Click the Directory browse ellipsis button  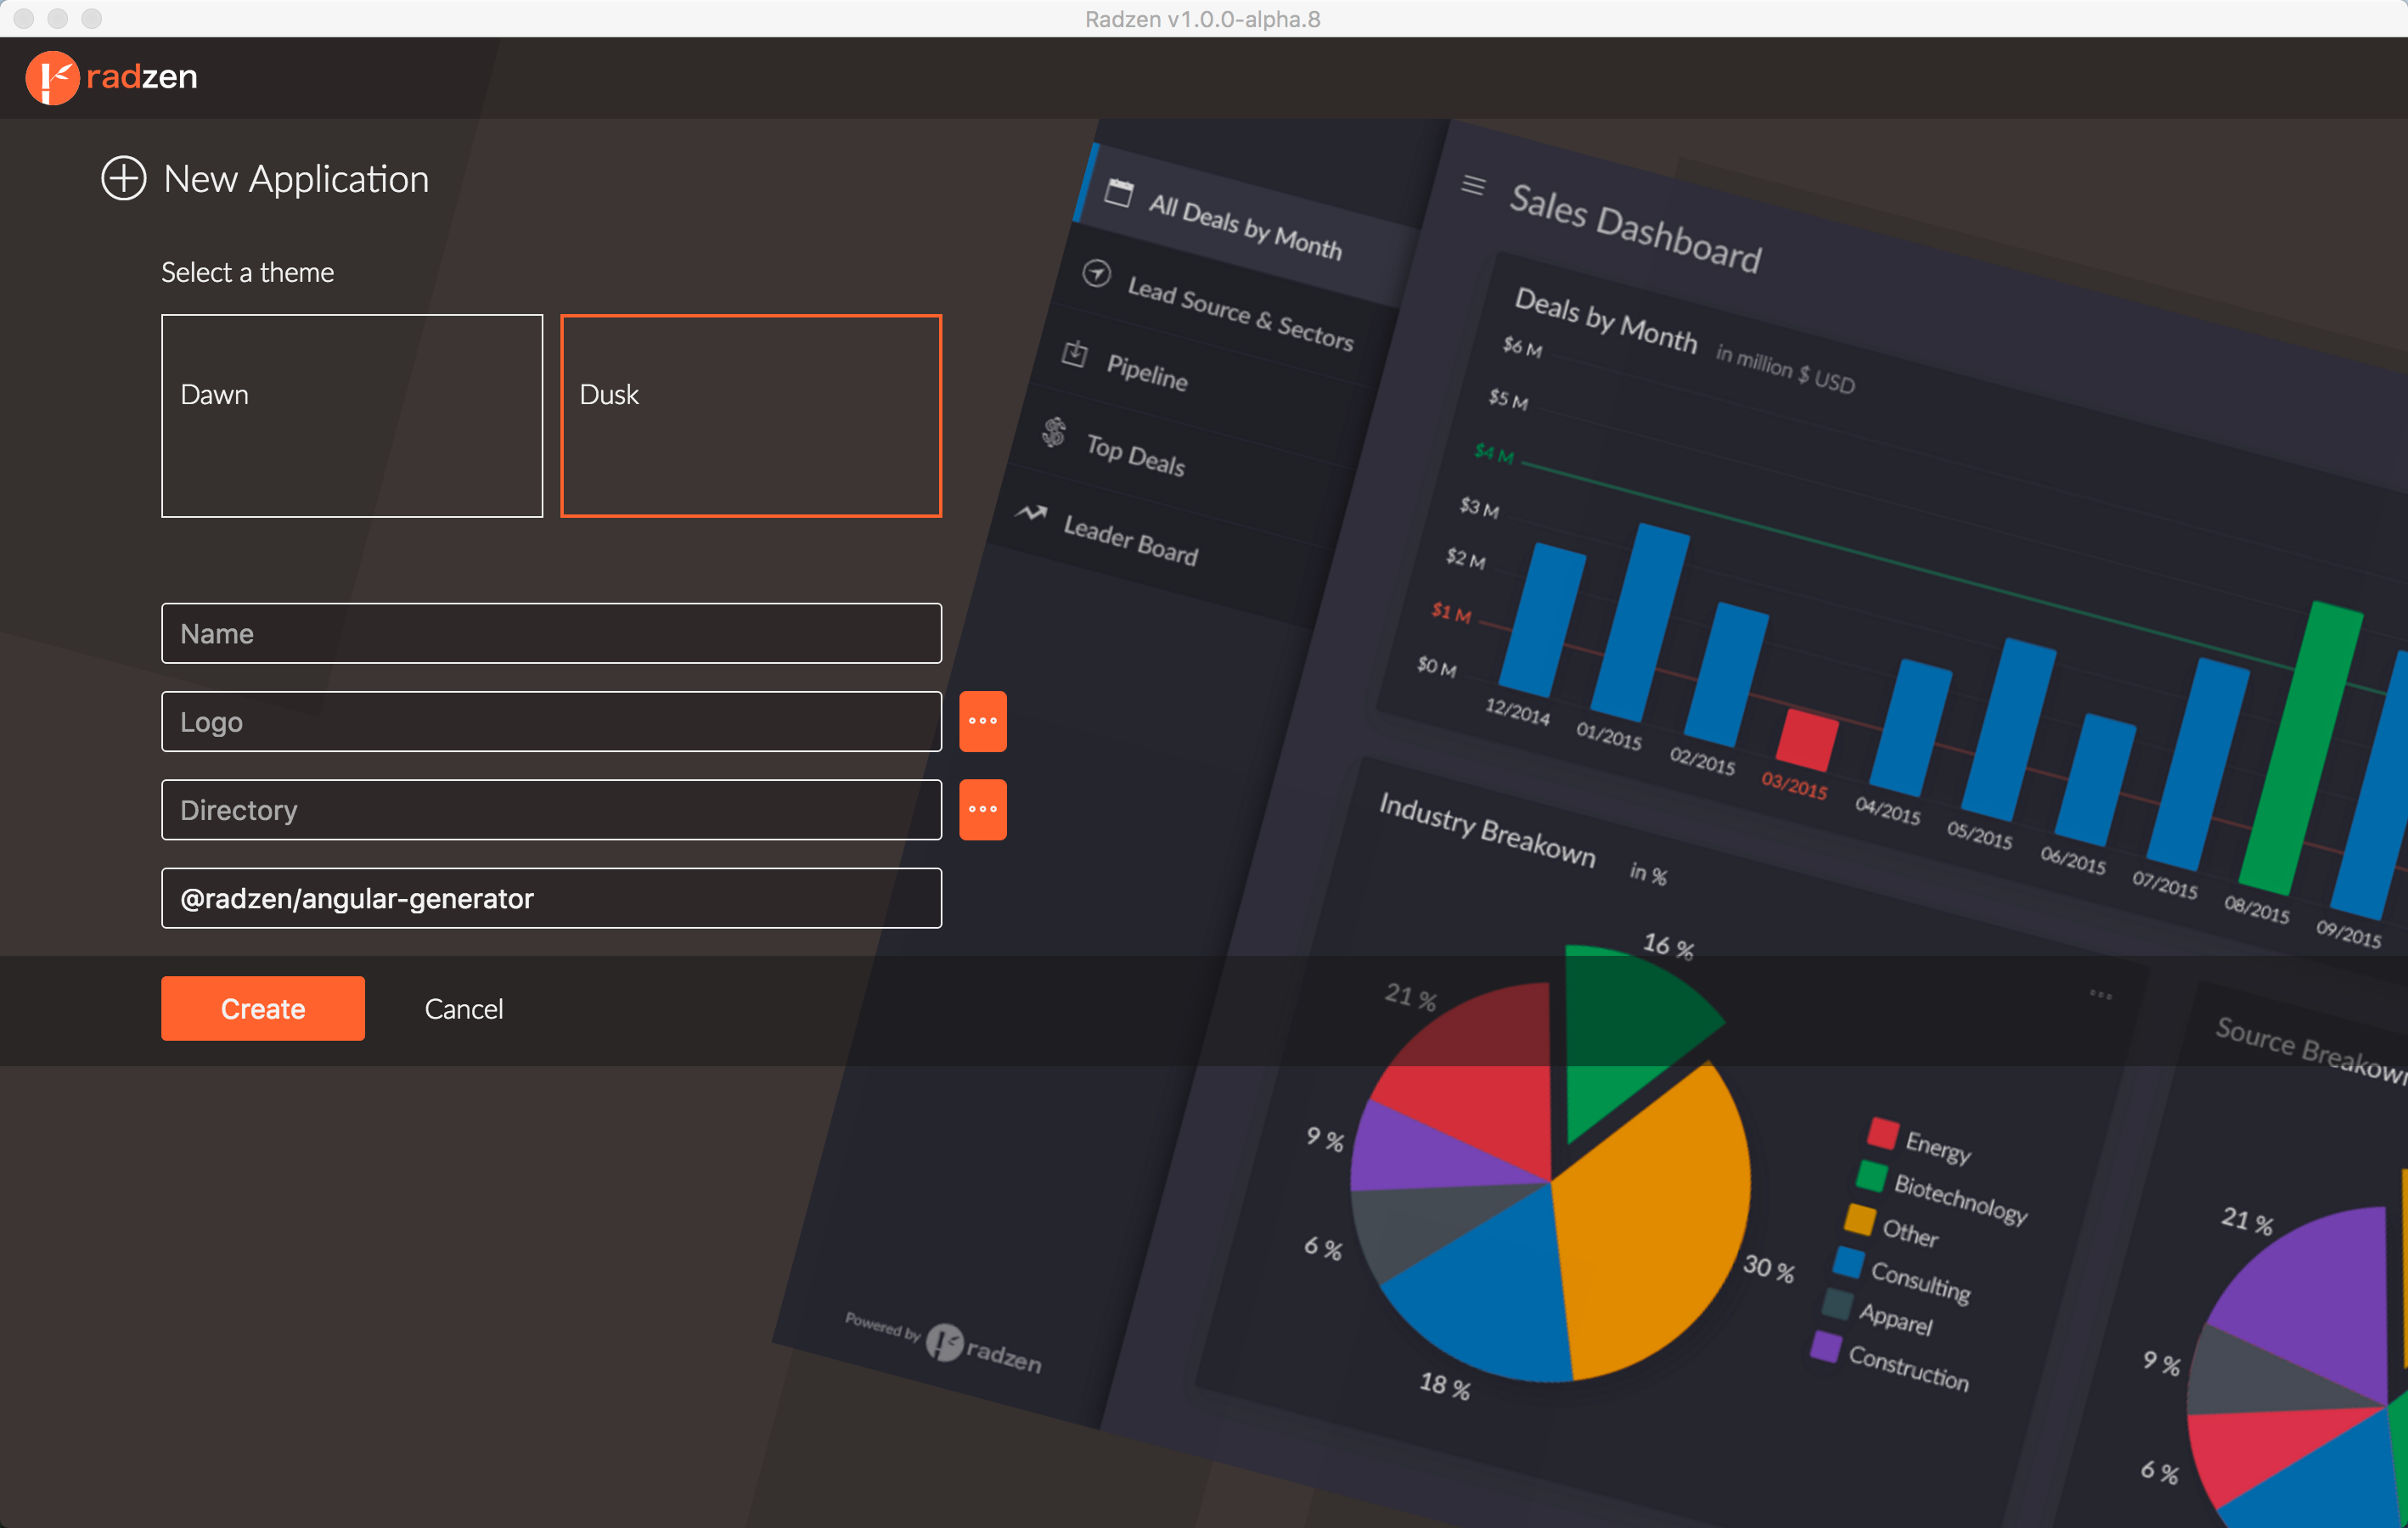click(x=982, y=809)
